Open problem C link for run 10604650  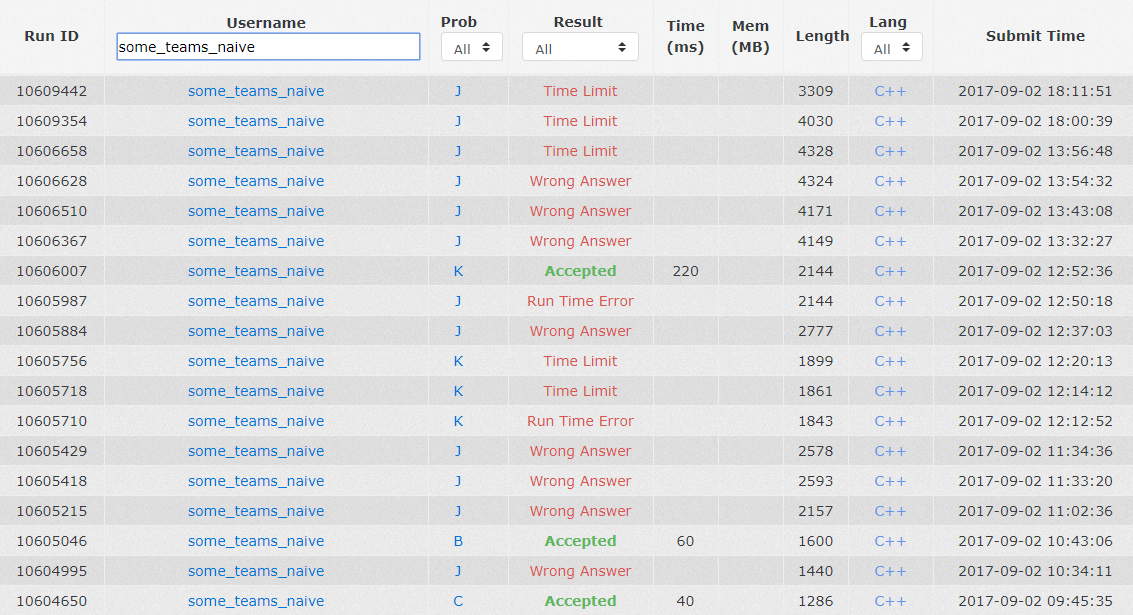click(458, 601)
